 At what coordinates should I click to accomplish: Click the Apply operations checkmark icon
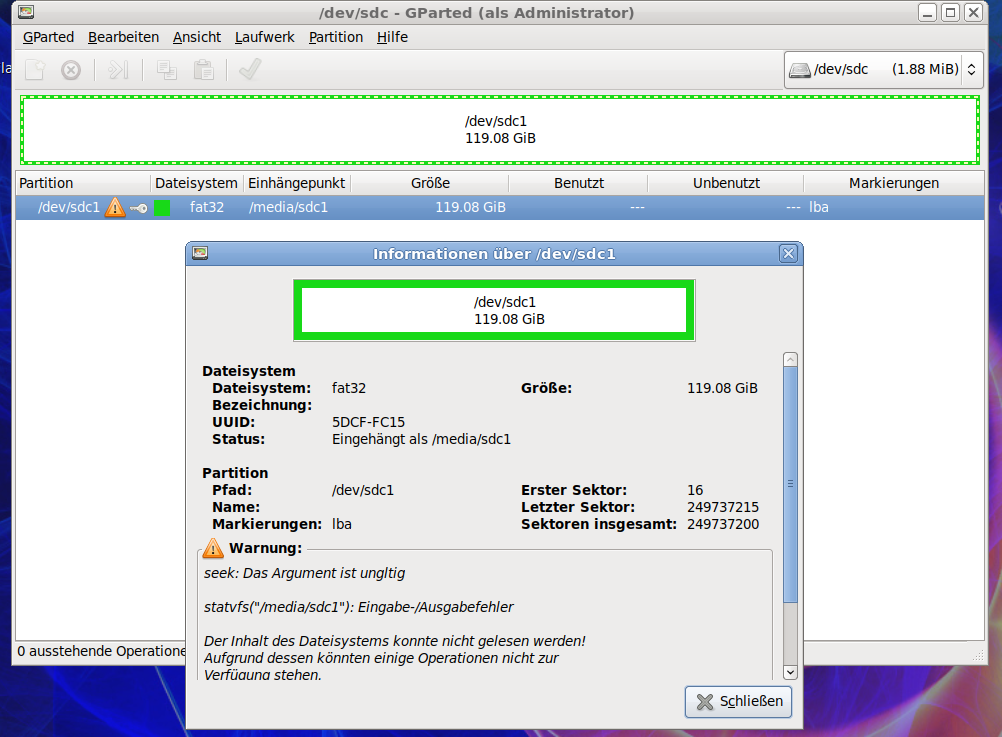click(250, 70)
